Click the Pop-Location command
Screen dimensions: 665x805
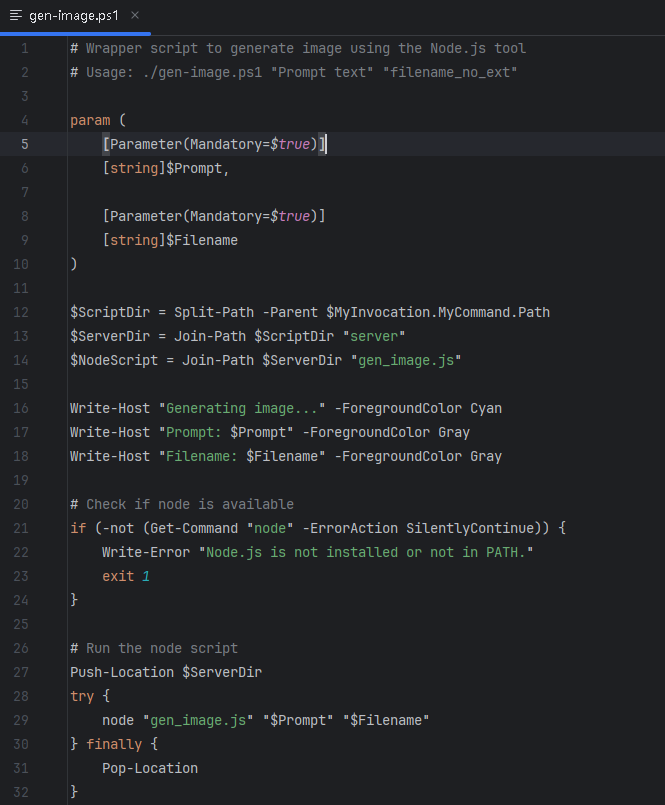coord(150,768)
